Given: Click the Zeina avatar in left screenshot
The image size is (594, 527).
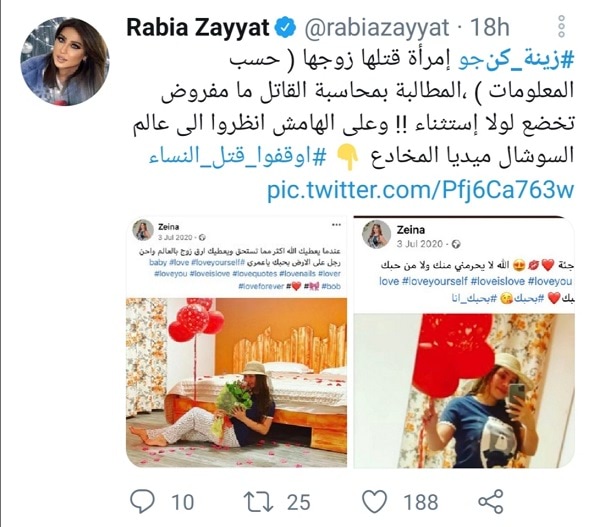Looking at the screenshot, I should point(143,230).
